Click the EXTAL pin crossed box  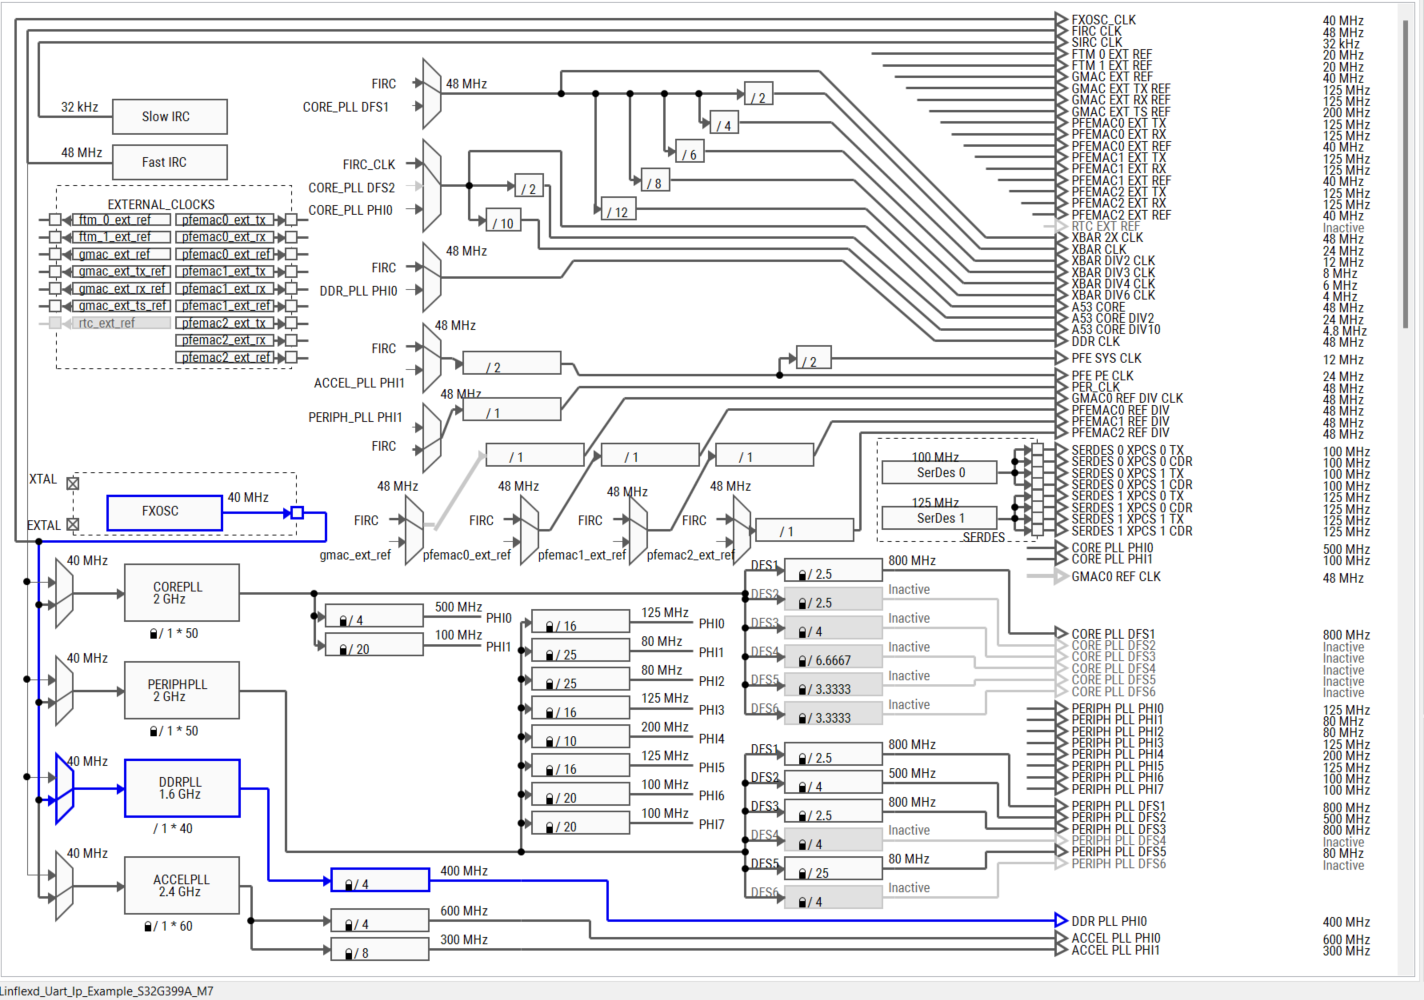tap(72, 524)
